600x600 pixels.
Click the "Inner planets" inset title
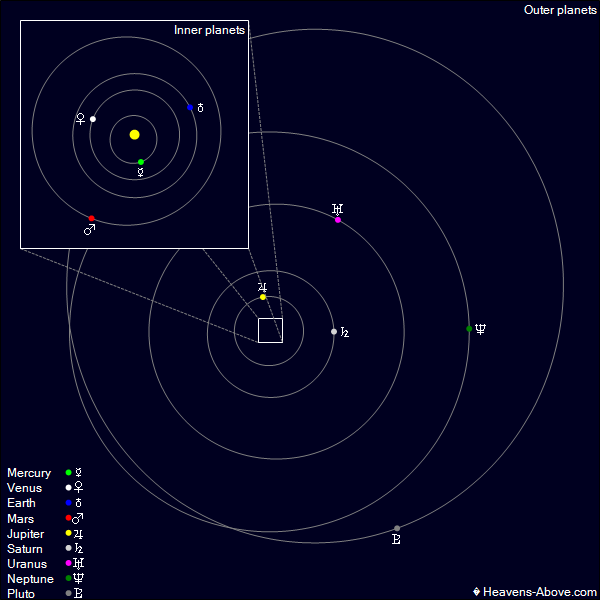click(x=209, y=30)
